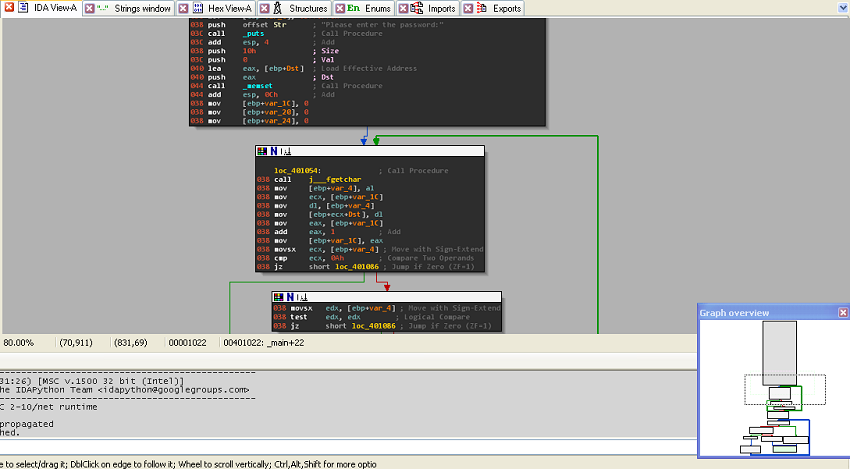The height and width of the screenshot is (469, 850).
Task: Click the loc_401086 jump target after cmp ecx
Action: [x=357, y=267]
